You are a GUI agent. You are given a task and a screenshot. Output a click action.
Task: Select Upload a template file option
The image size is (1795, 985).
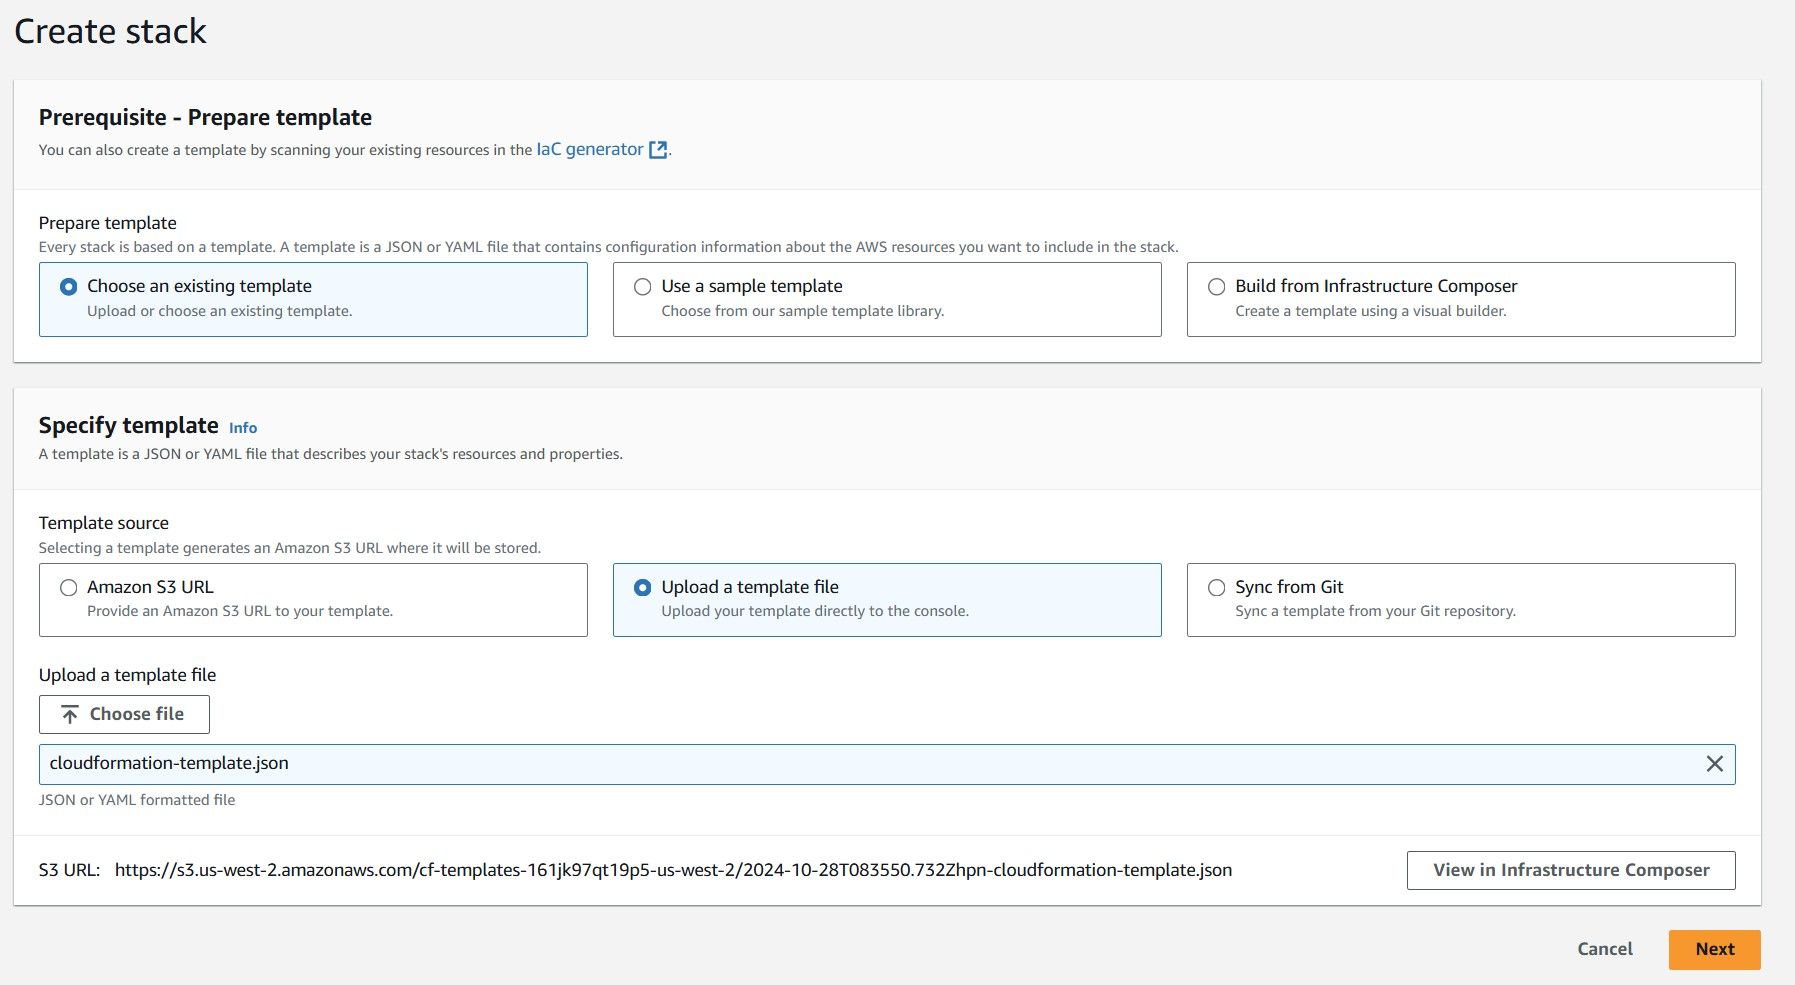click(x=643, y=587)
